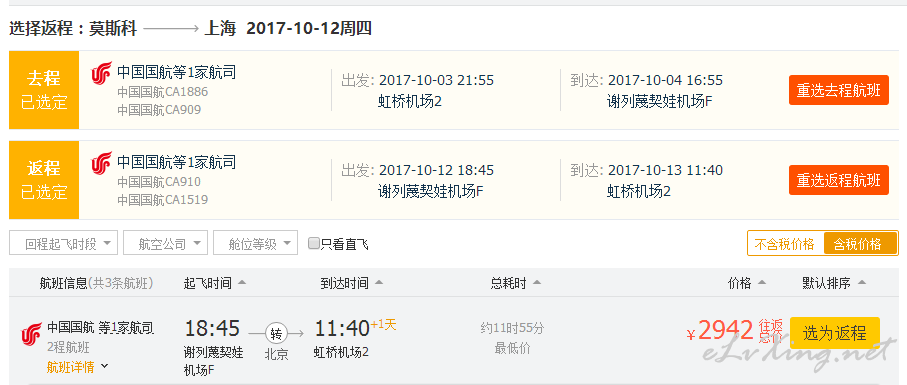Click Air China logo in flight list

31,335
